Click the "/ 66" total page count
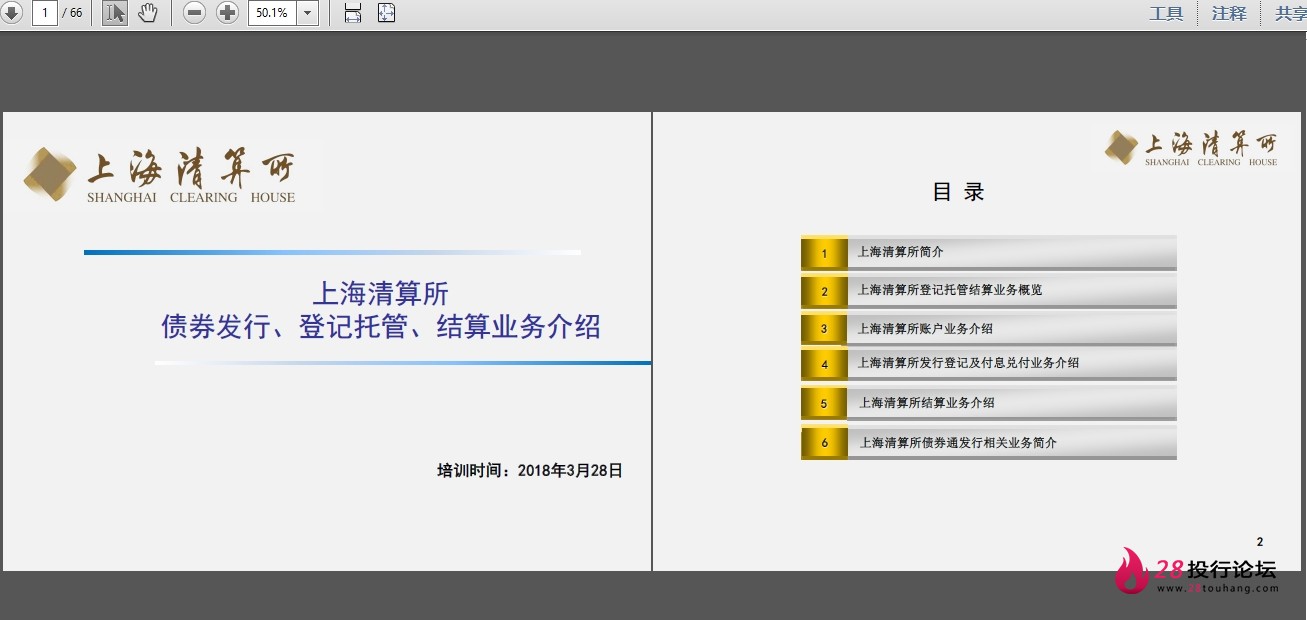 pyautogui.click(x=72, y=13)
